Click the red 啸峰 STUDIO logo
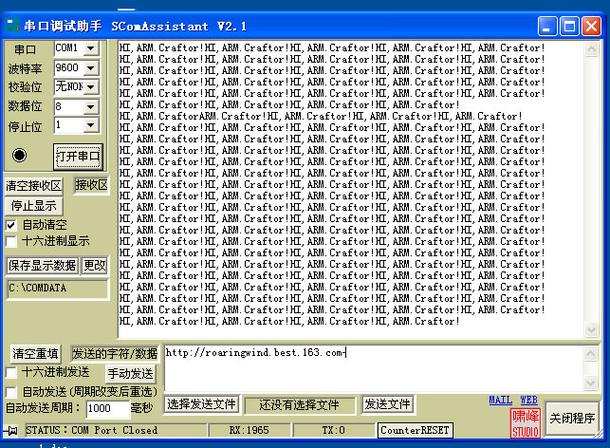Screen dimensions: 610x448 click(x=525, y=424)
